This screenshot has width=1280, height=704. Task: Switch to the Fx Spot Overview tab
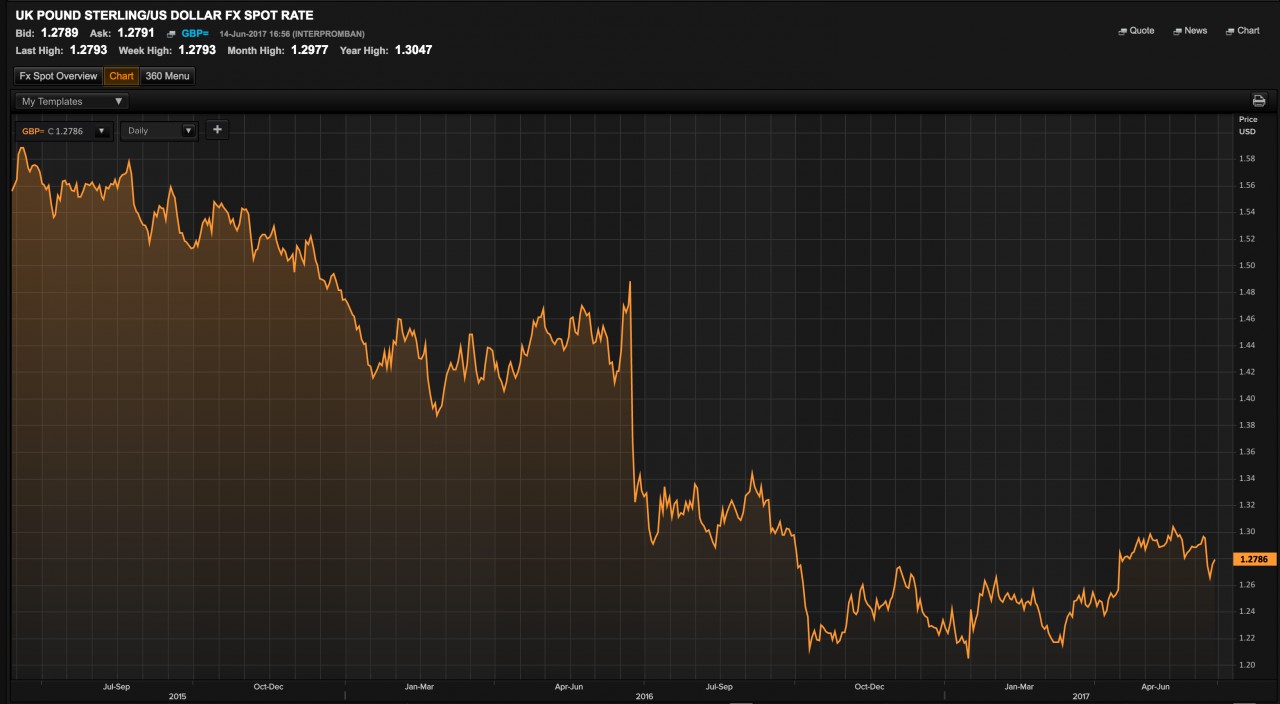coord(58,76)
